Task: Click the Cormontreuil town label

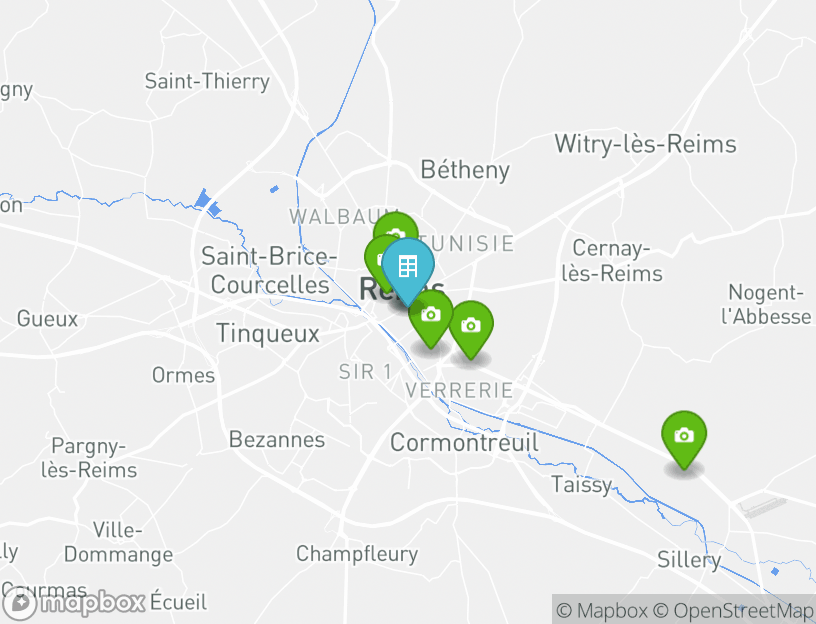Action: pos(464,442)
